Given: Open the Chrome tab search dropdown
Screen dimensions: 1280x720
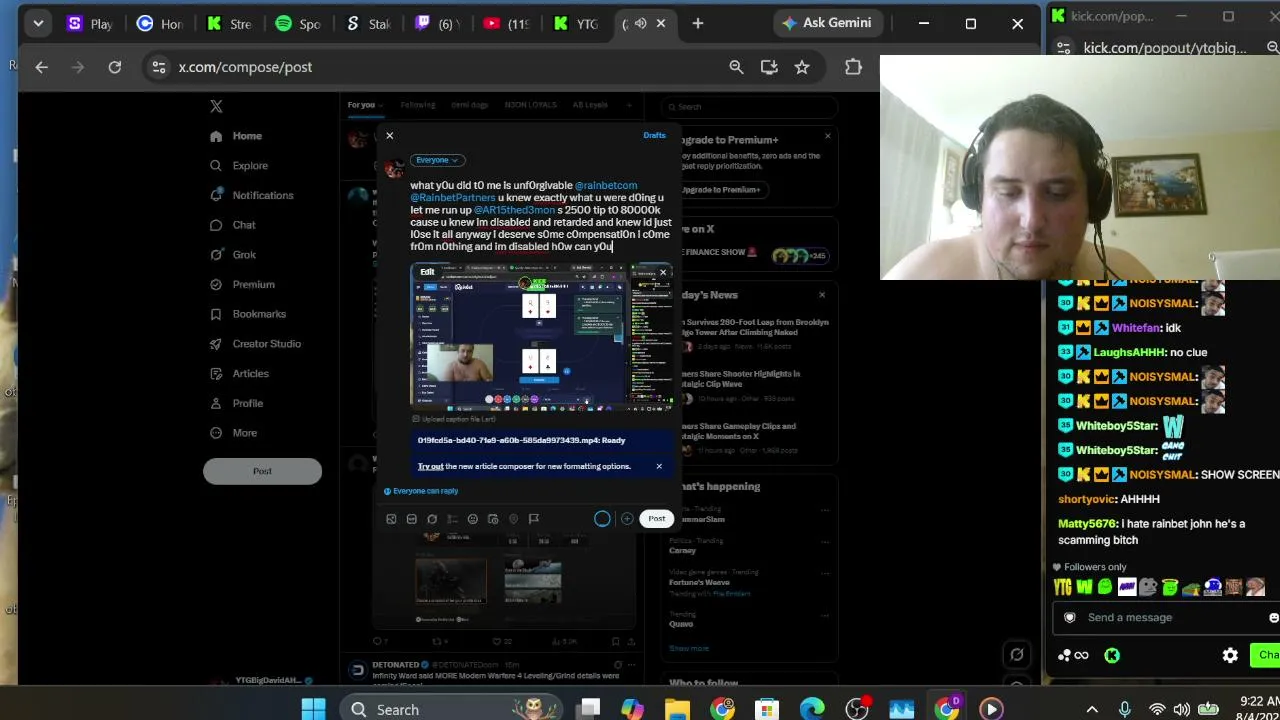Looking at the screenshot, I should coord(38,24).
